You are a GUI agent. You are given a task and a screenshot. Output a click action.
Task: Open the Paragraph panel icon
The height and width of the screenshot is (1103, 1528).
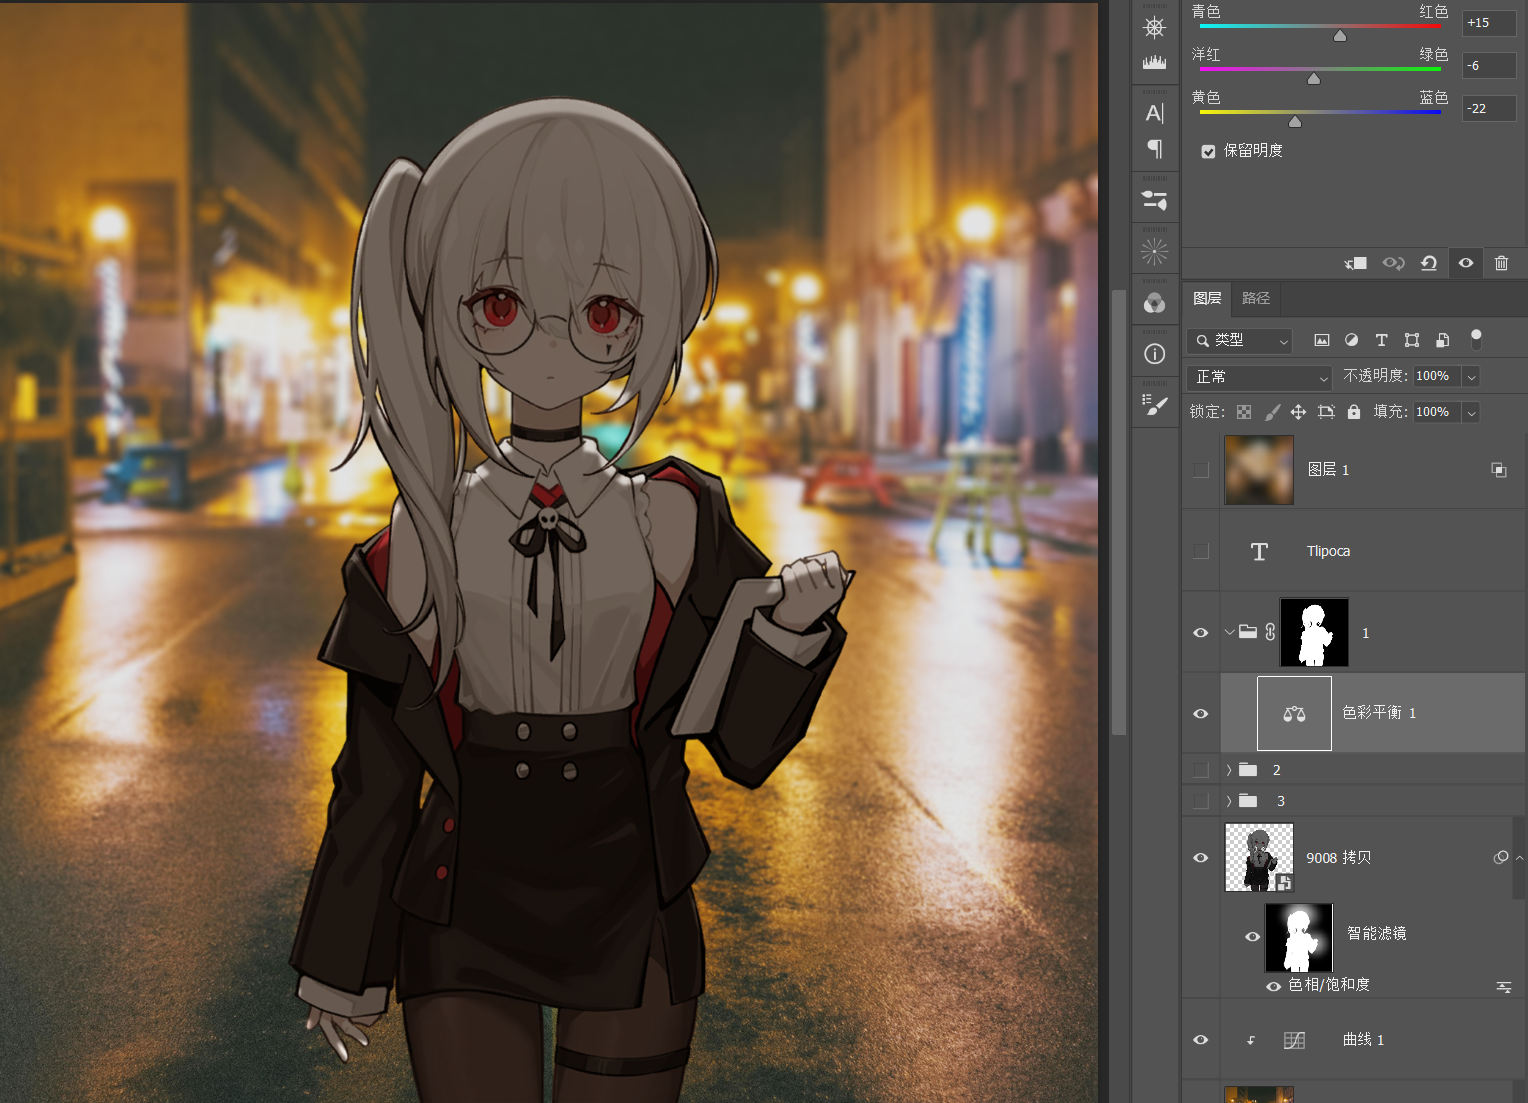click(x=1155, y=149)
